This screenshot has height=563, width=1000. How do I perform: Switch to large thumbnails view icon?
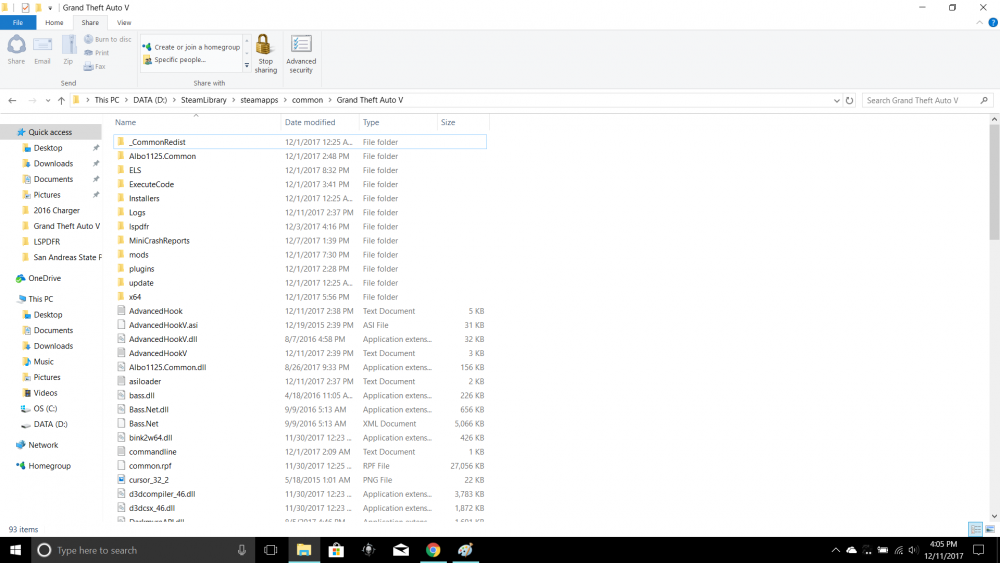click(990, 529)
